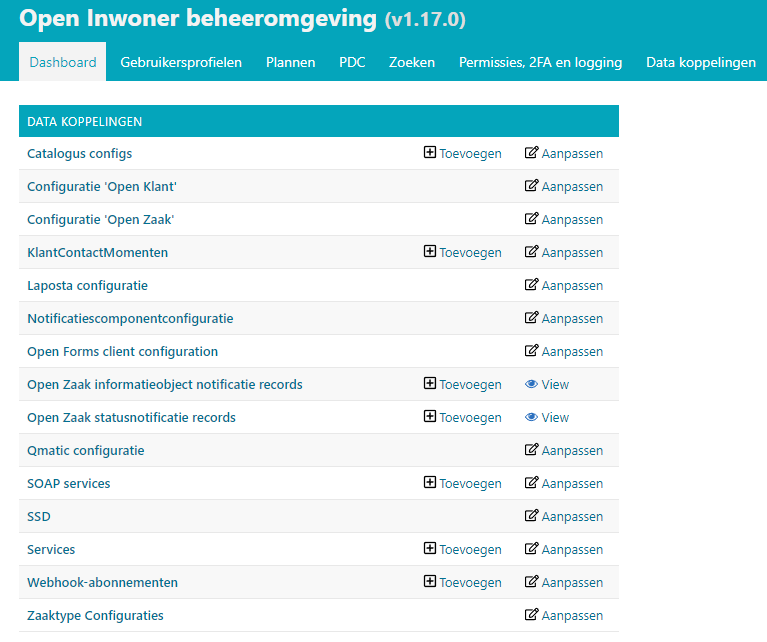Click the Data Koppelingen section header

tap(85, 121)
